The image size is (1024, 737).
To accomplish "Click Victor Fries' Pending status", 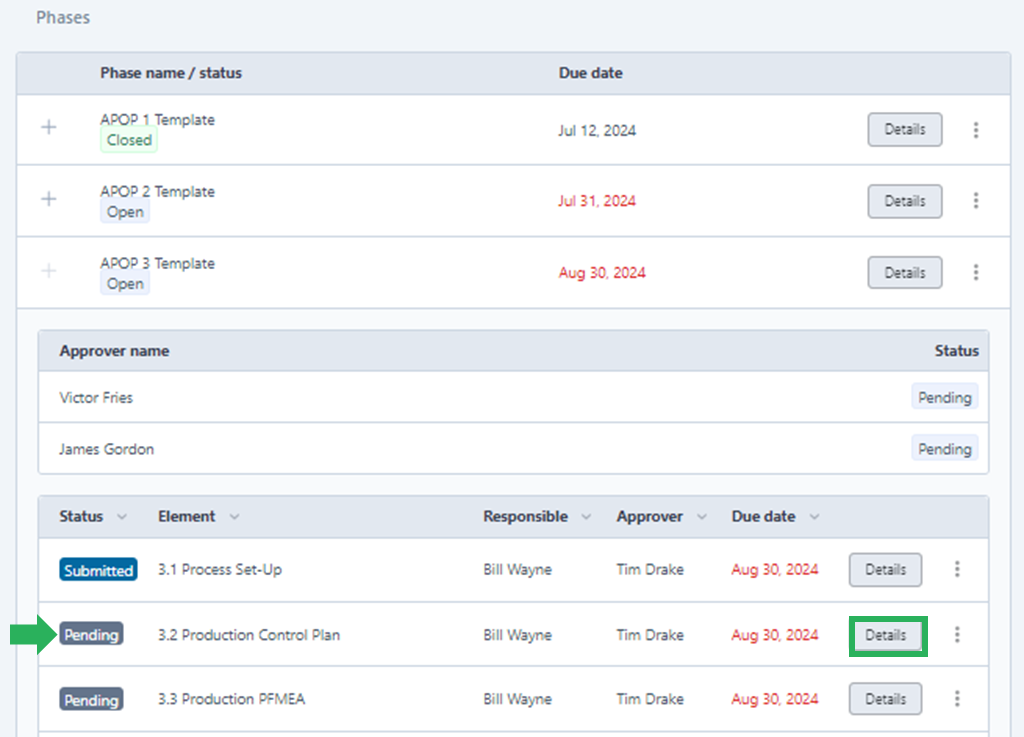I will point(944,398).
